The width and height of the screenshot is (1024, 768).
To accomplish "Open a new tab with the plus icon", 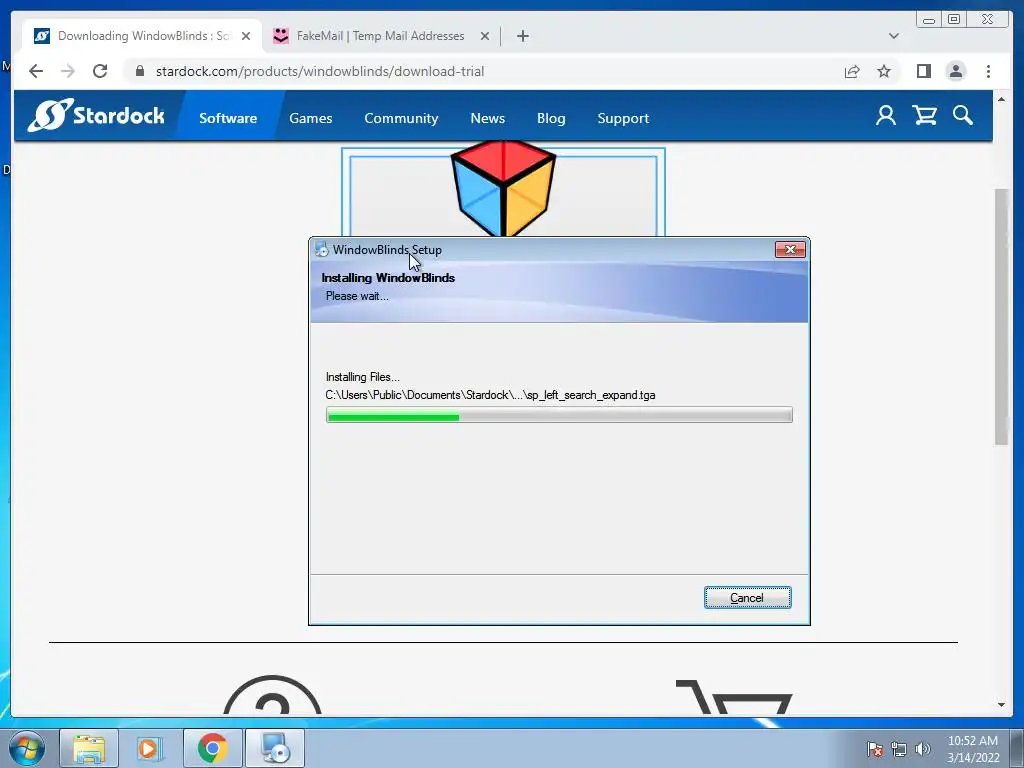I will click(x=522, y=36).
